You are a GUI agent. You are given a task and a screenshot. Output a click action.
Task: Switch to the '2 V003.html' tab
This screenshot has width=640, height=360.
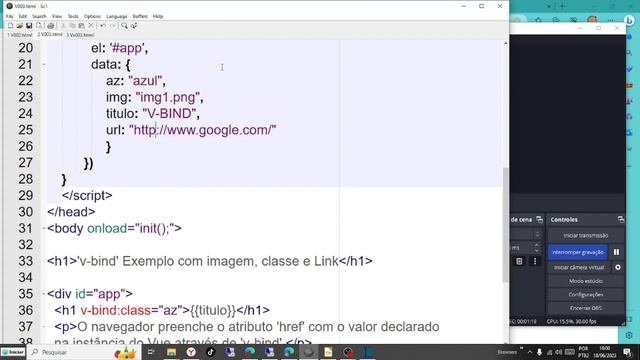50,35
